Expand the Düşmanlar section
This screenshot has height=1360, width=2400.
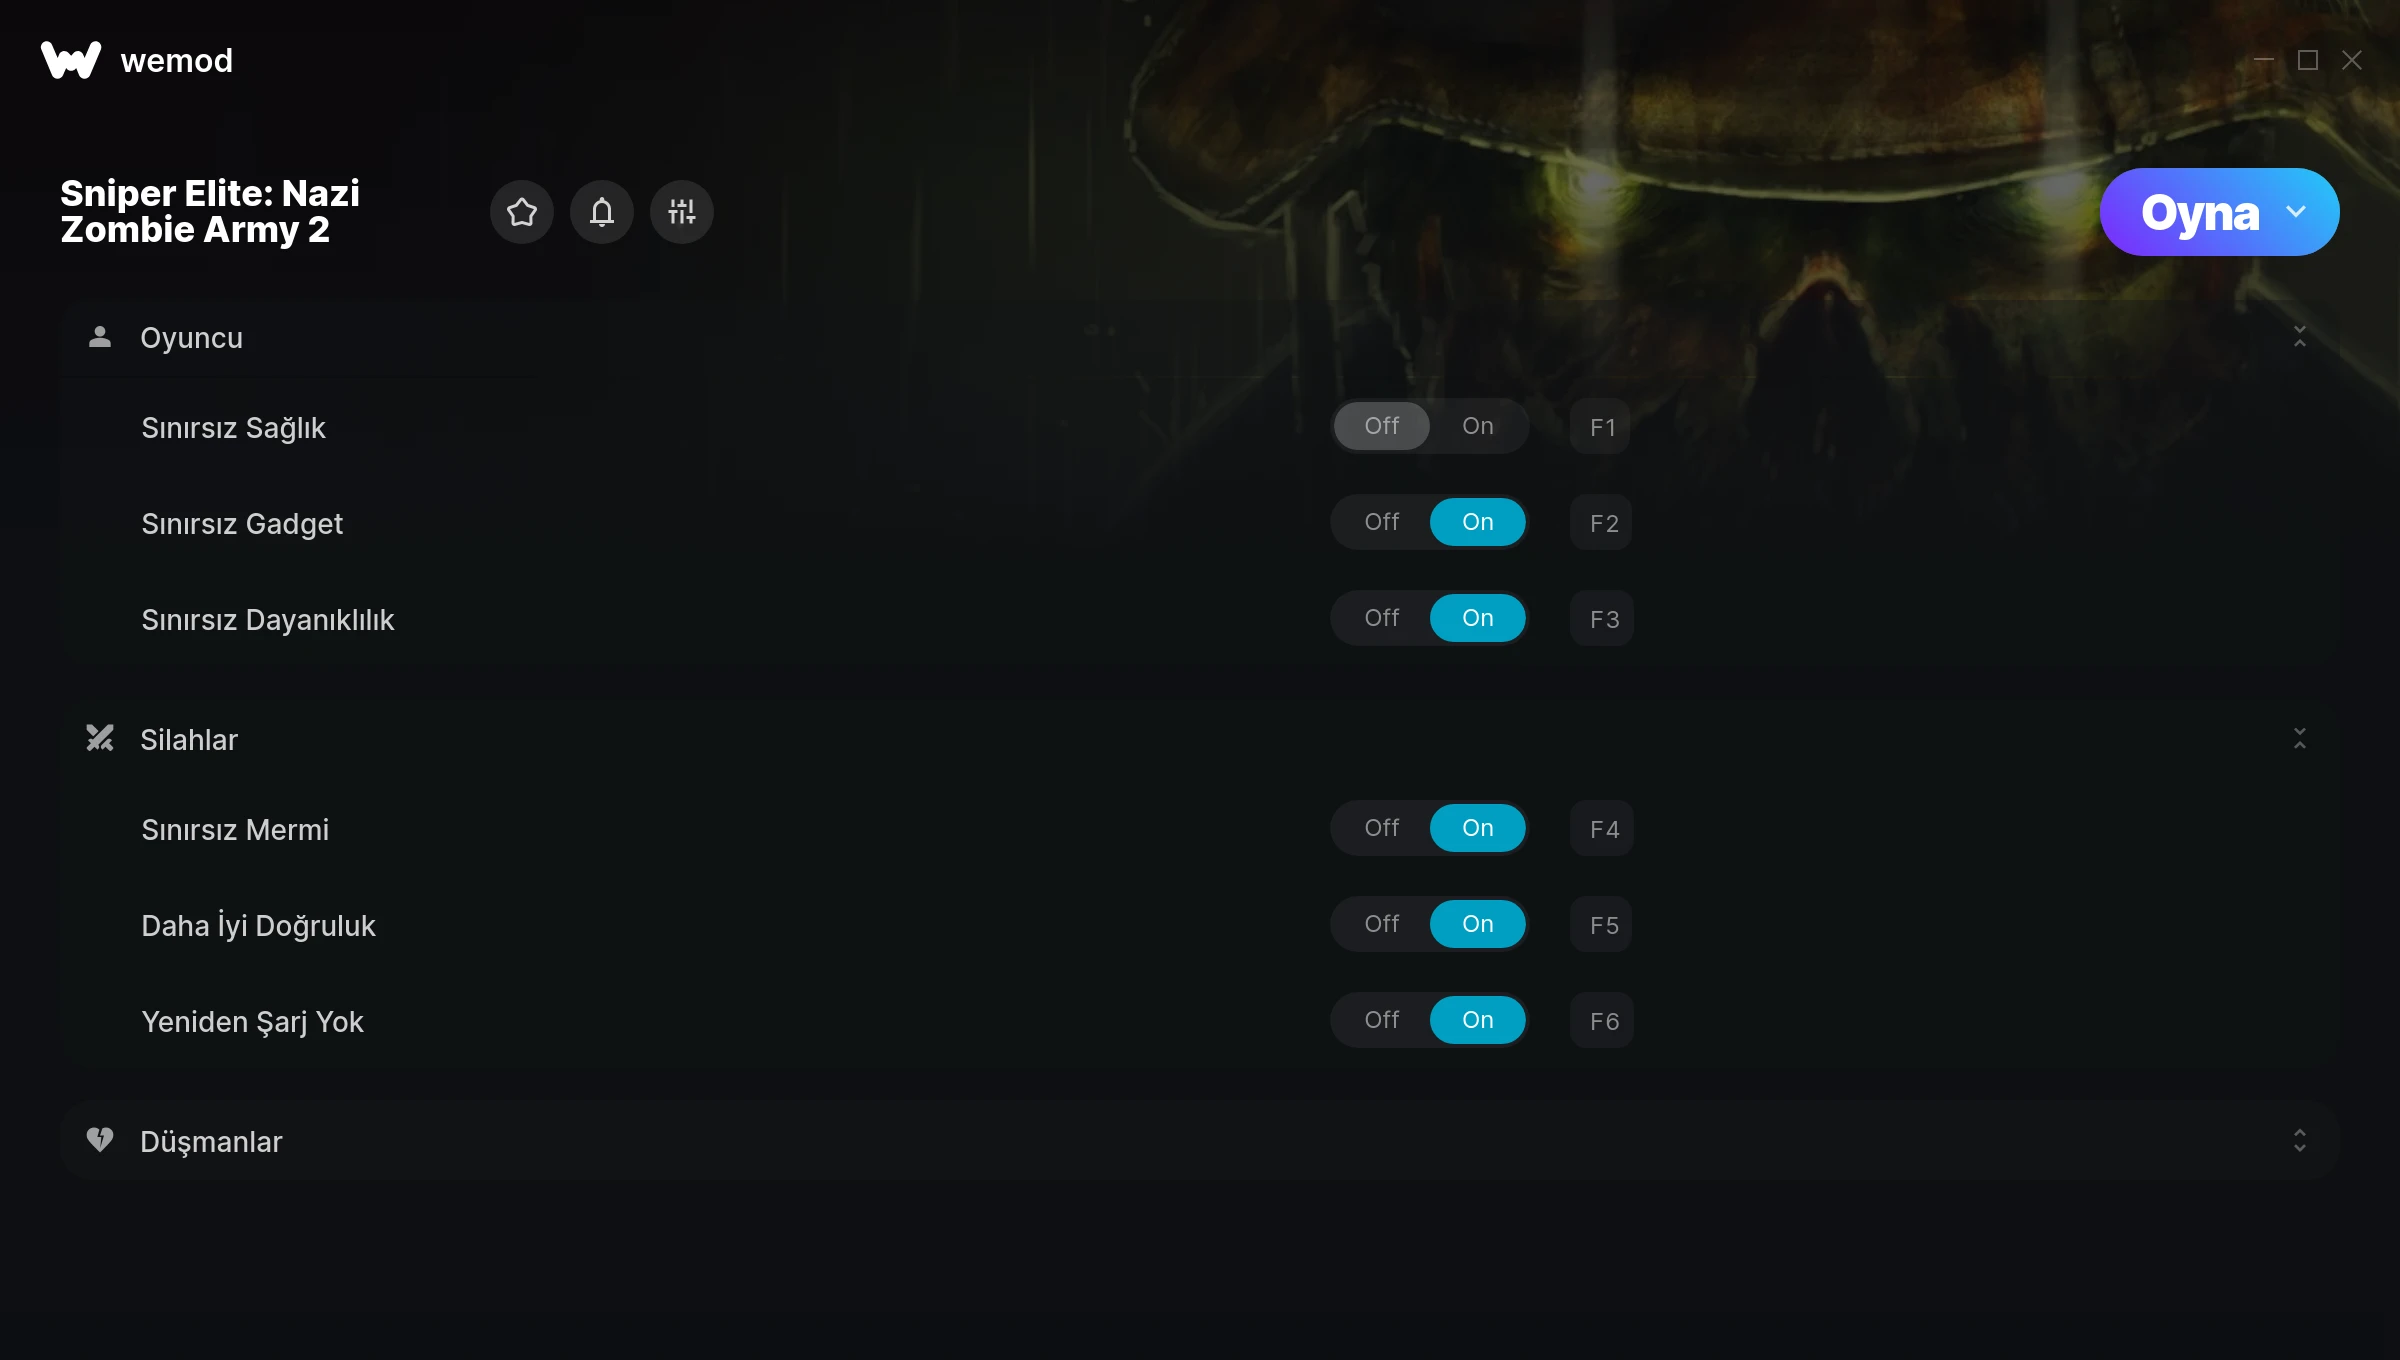tap(2300, 1140)
